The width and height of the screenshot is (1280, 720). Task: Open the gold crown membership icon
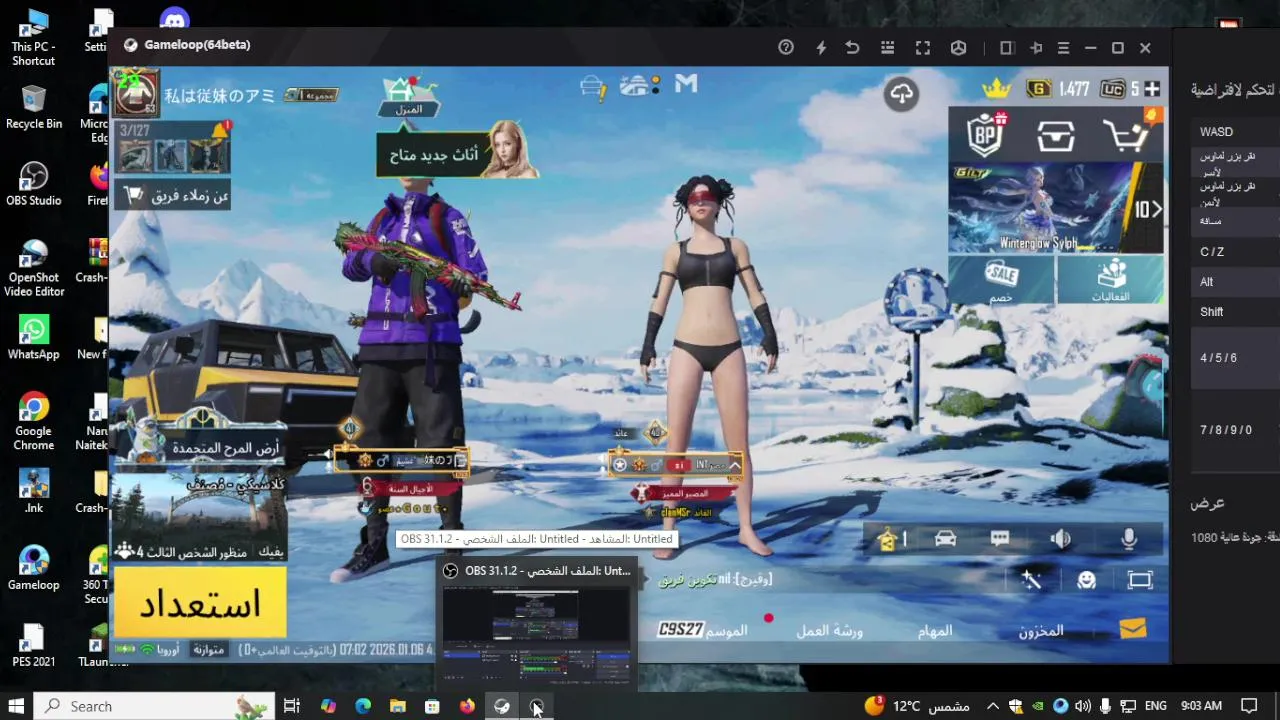coord(996,89)
